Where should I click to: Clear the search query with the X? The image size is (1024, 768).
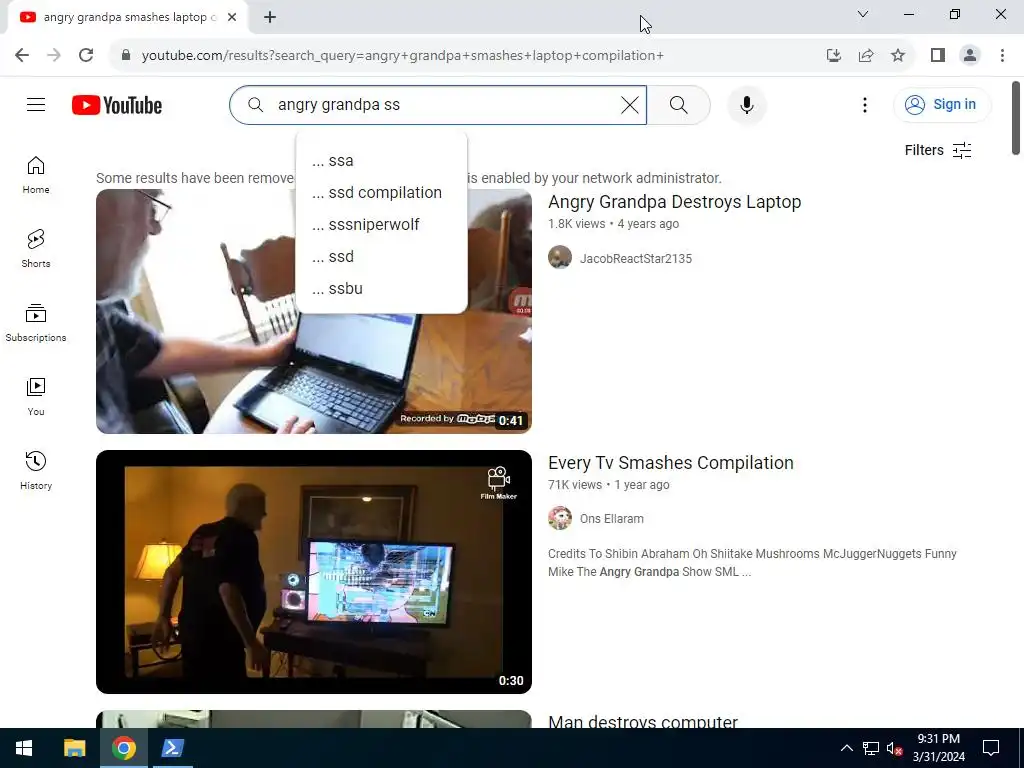click(630, 104)
